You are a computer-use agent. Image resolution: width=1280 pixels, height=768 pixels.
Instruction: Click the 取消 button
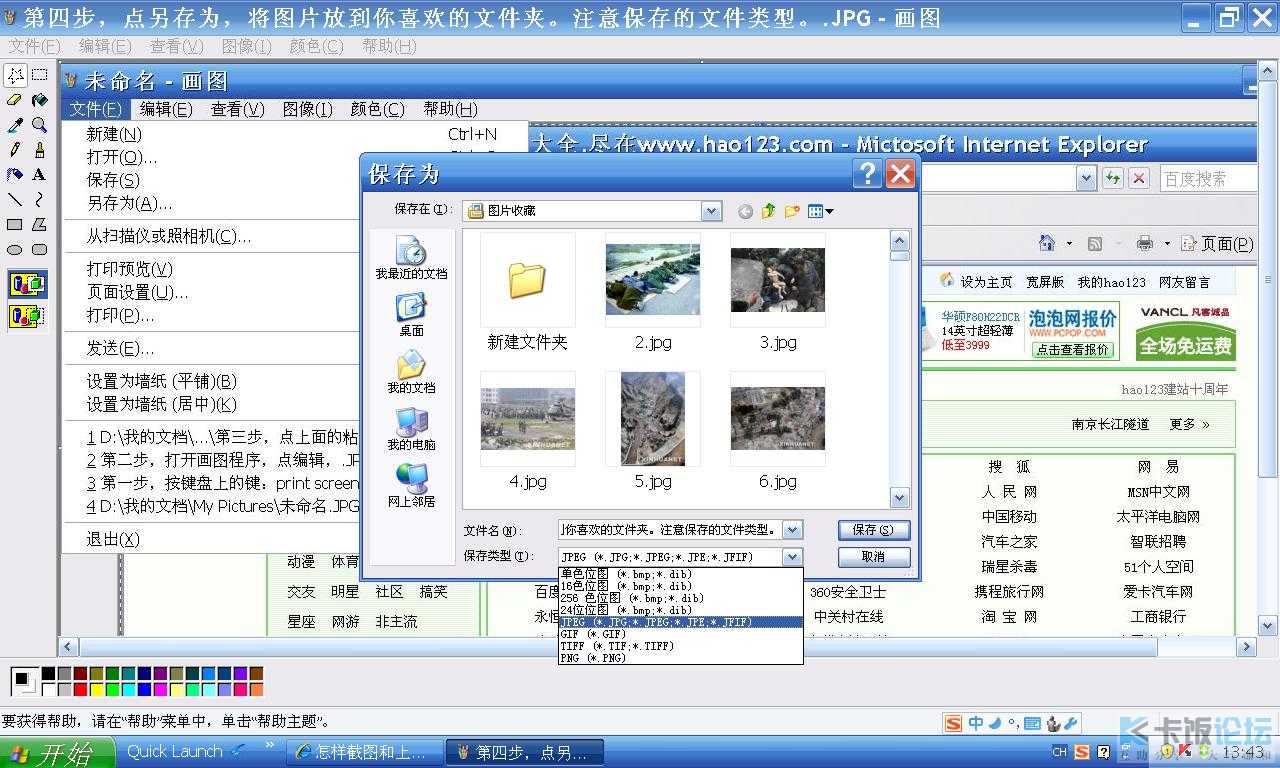873,557
